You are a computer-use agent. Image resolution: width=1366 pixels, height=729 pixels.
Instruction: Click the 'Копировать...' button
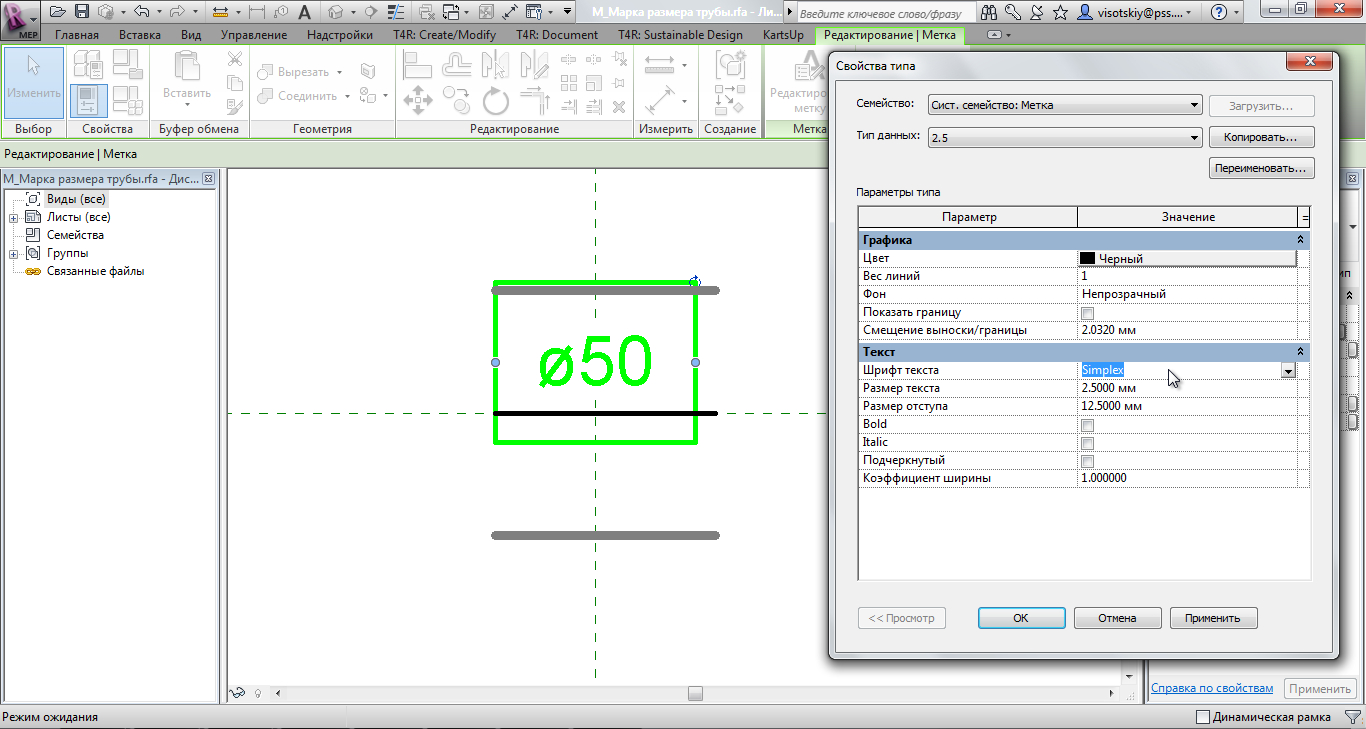coord(1261,137)
